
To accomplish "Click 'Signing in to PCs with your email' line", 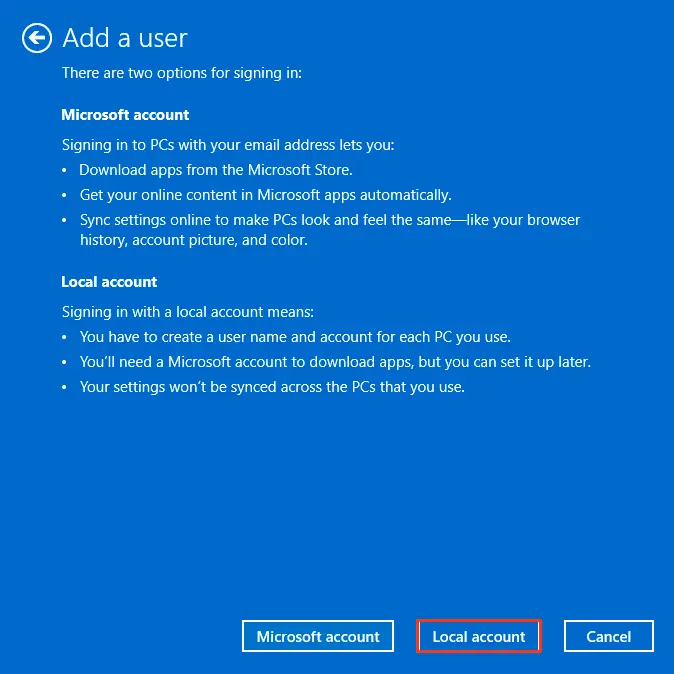I will coord(228,145).
